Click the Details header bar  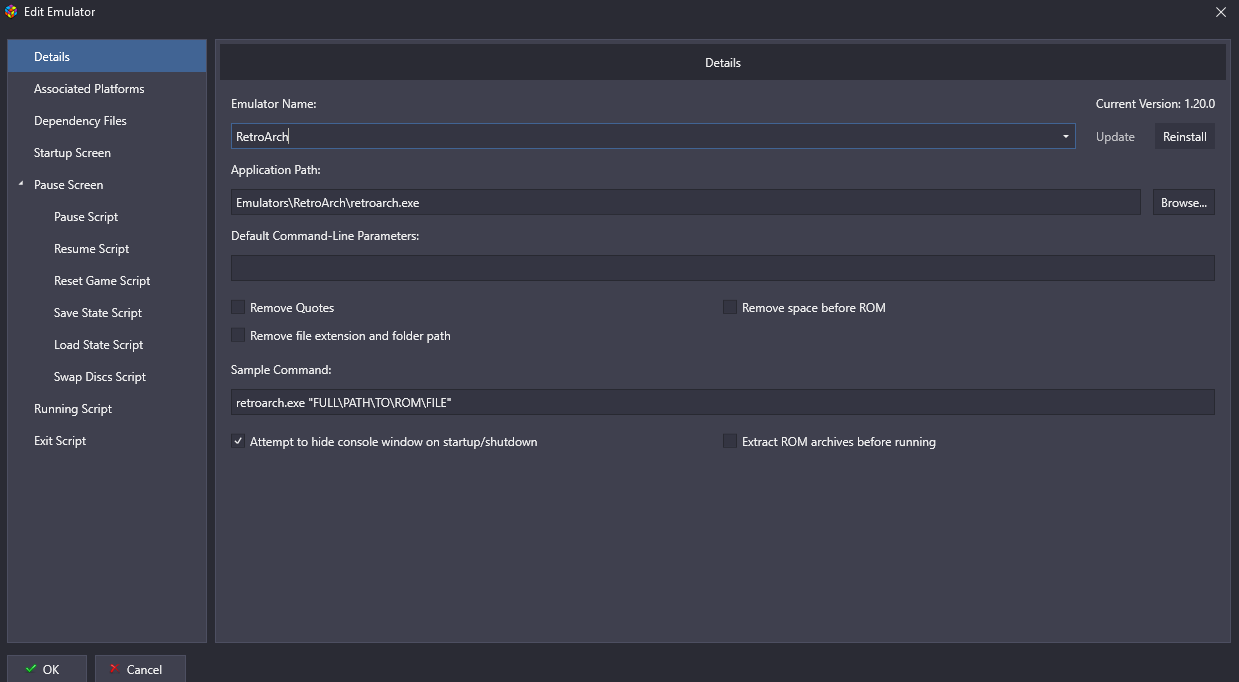tap(723, 62)
